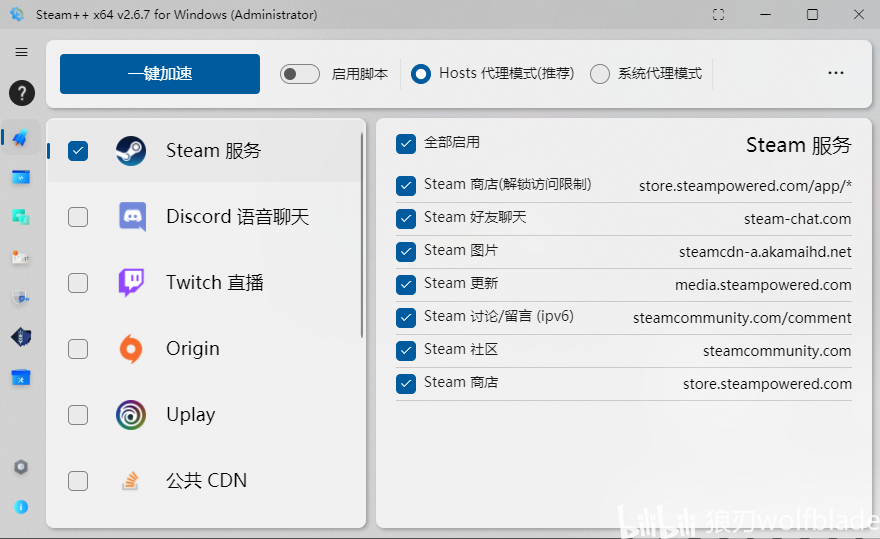The image size is (880, 539).
Task: Select the Discord 语音聊天 list item label
Action: click(x=237, y=217)
